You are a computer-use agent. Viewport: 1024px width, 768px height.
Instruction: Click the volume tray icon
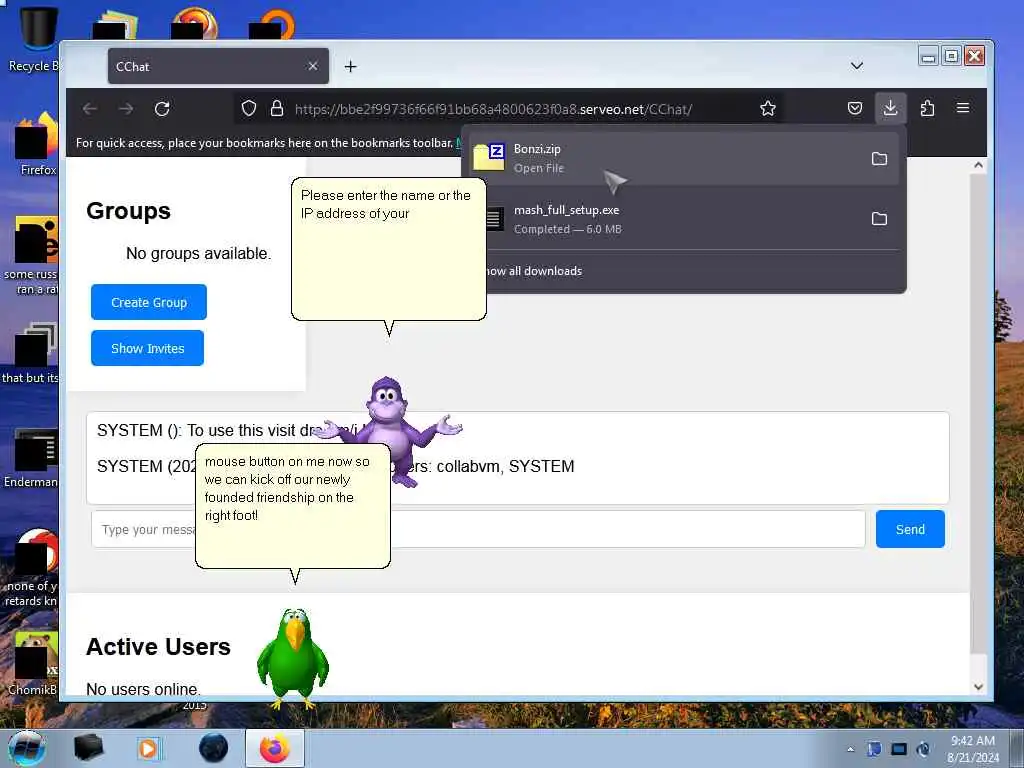click(x=923, y=749)
